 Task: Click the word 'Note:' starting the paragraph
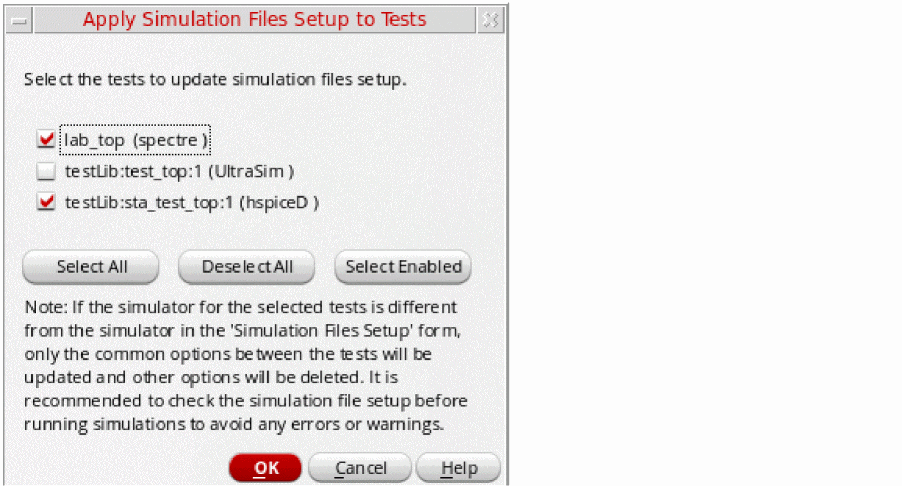tap(42, 306)
